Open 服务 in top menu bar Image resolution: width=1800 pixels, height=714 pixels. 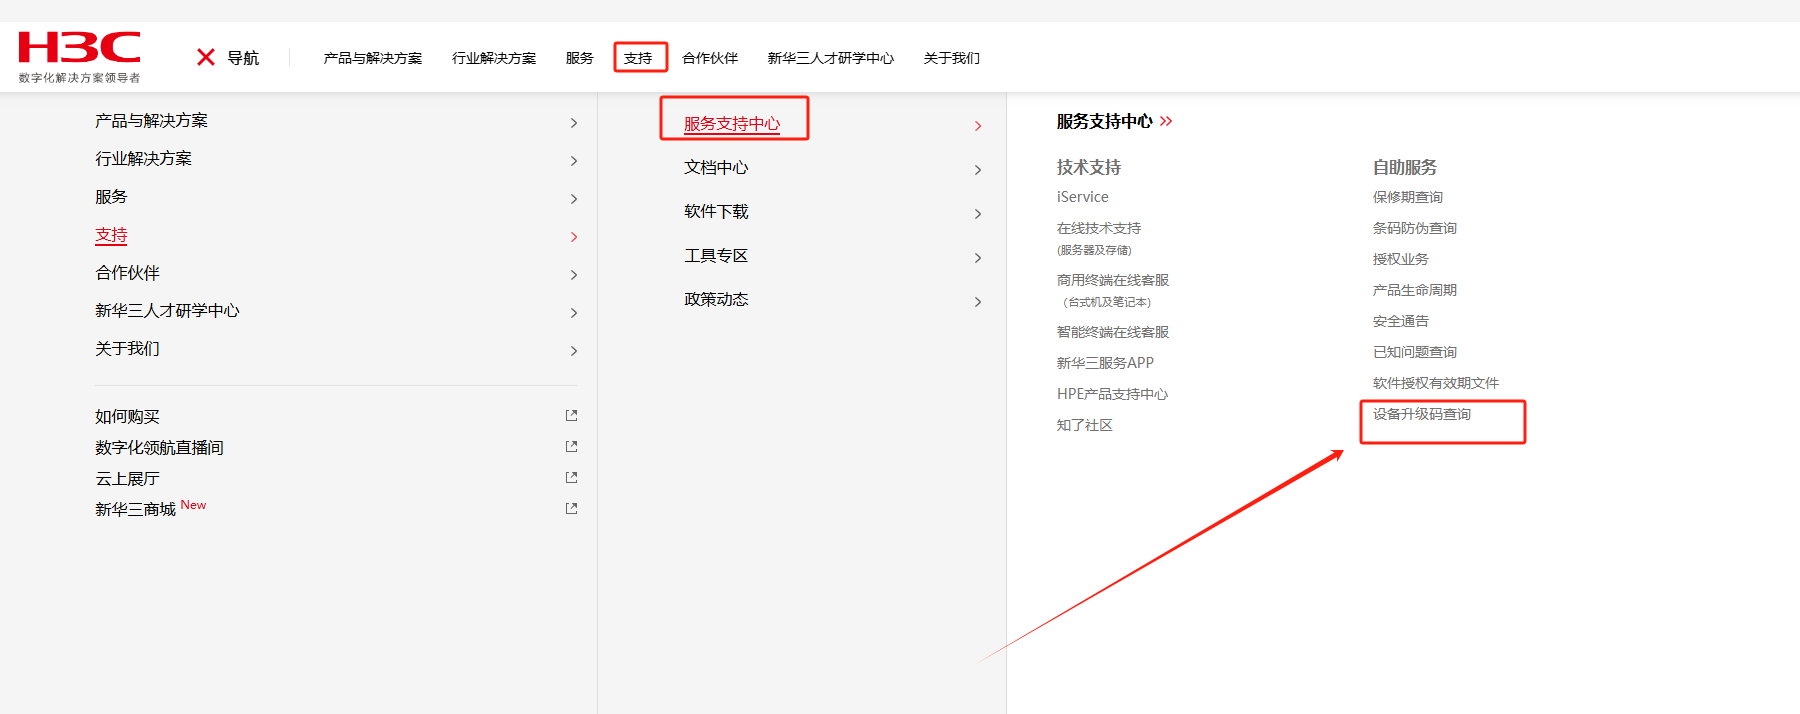(580, 58)
